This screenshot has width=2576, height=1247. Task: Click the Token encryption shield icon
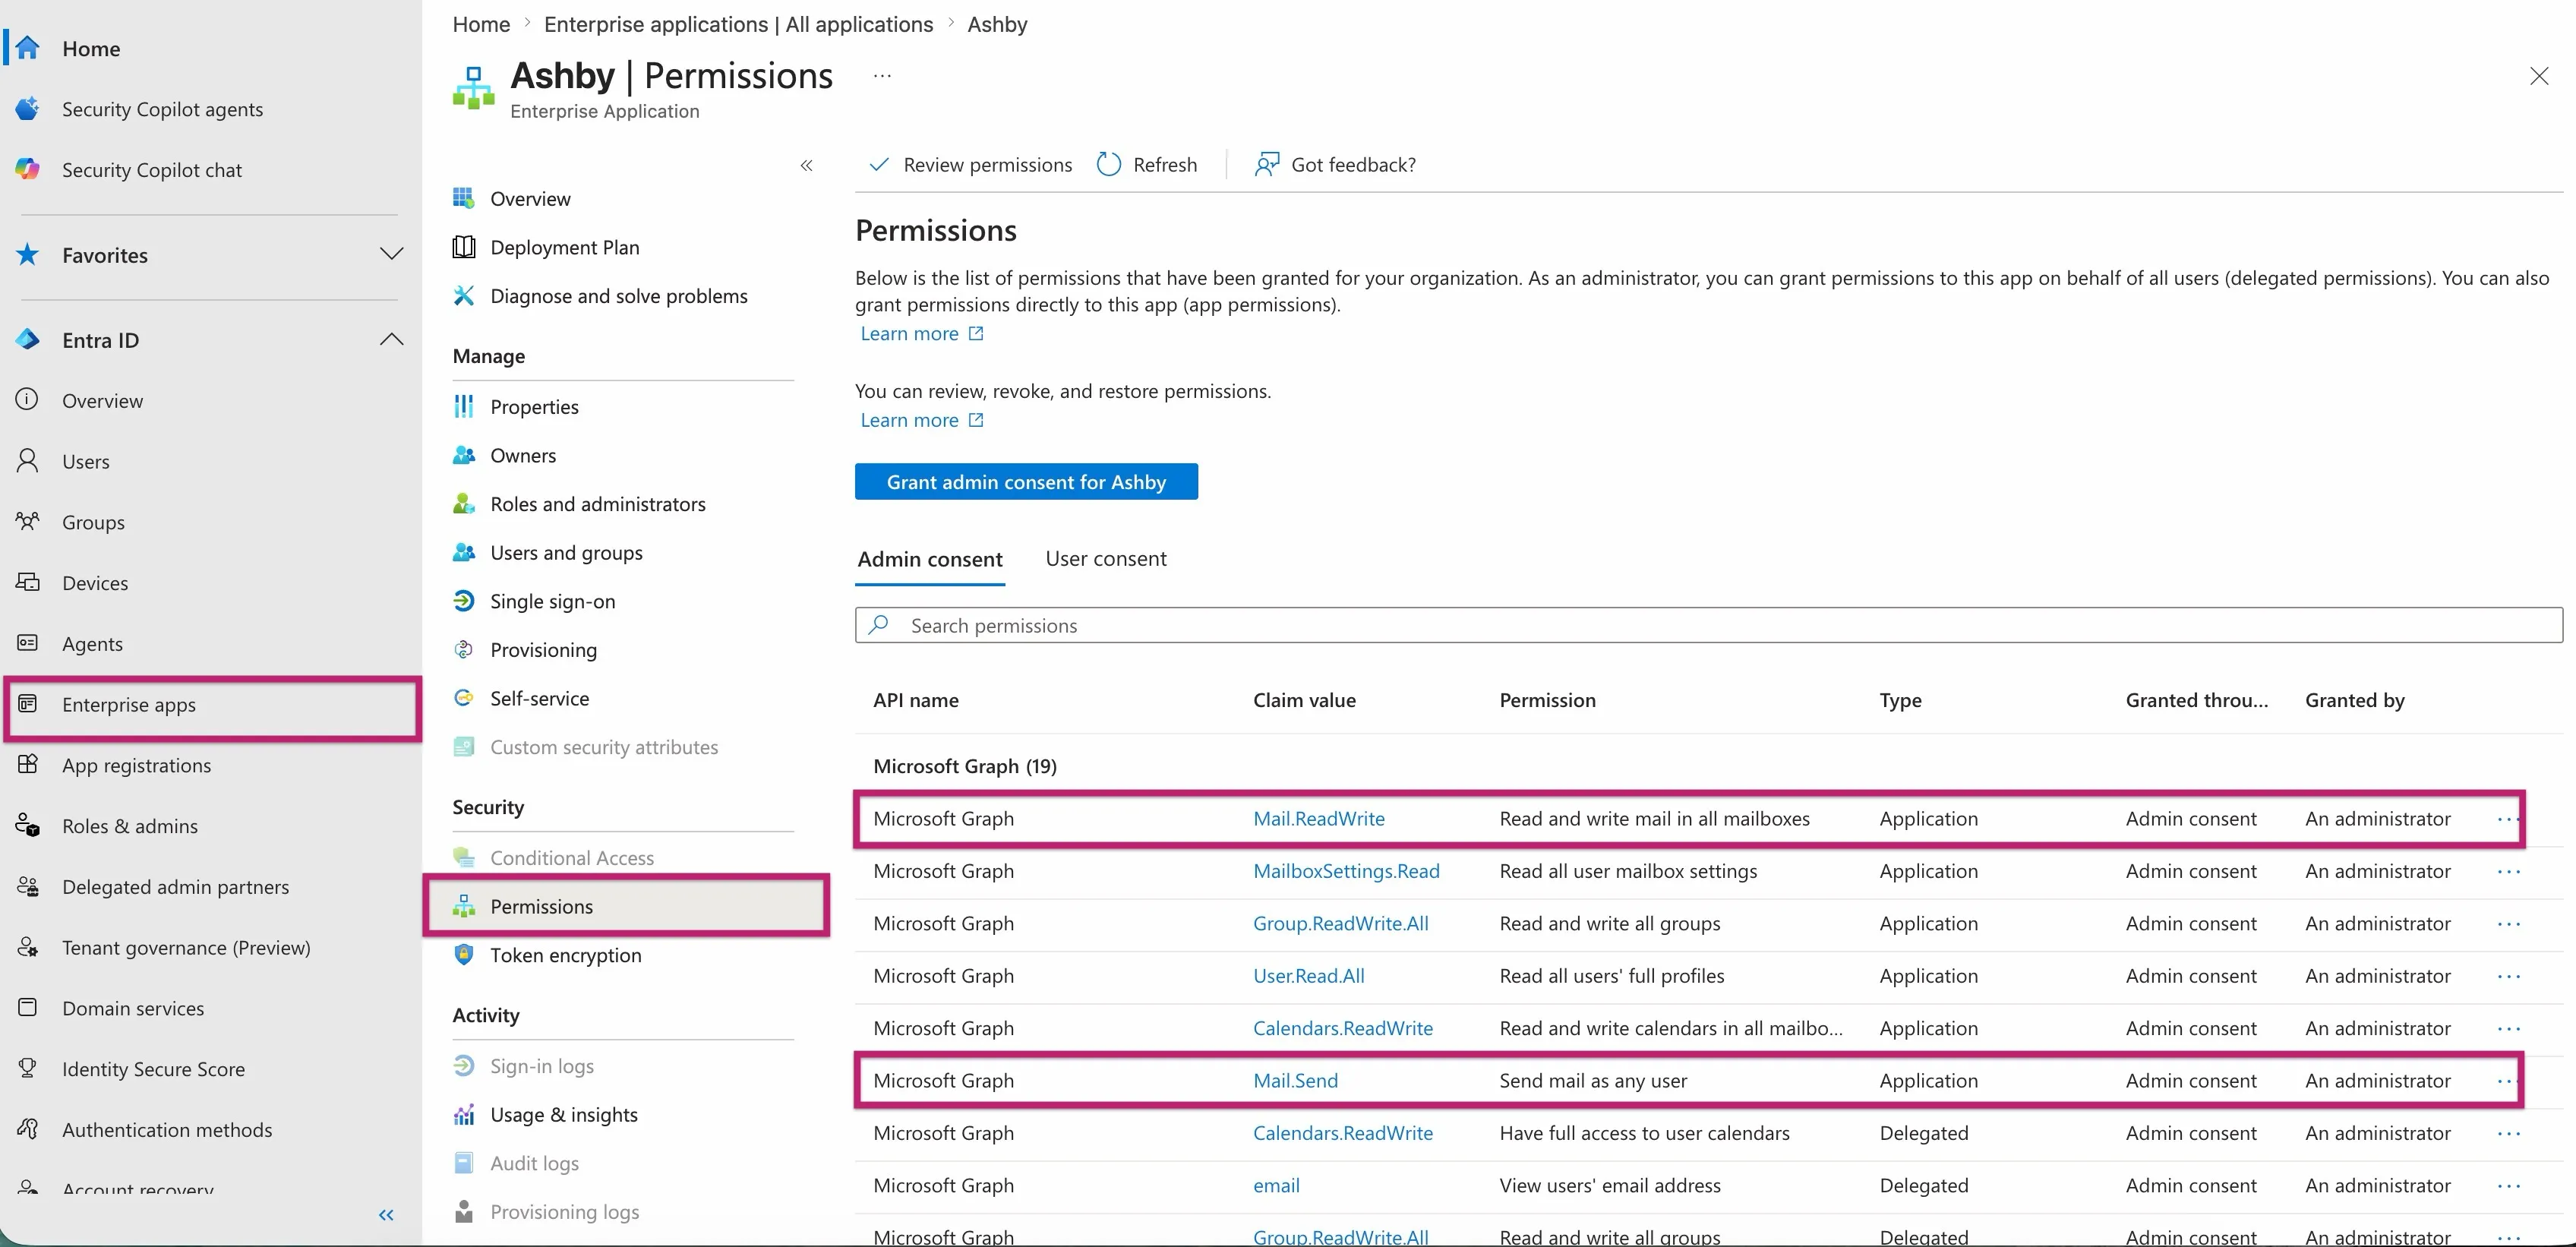pos(464,955)
